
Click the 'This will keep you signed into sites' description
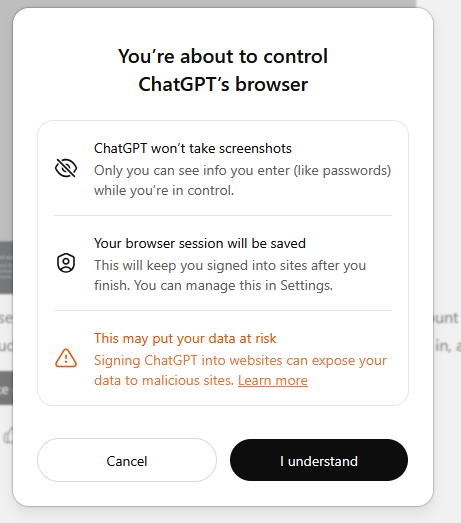230,276
